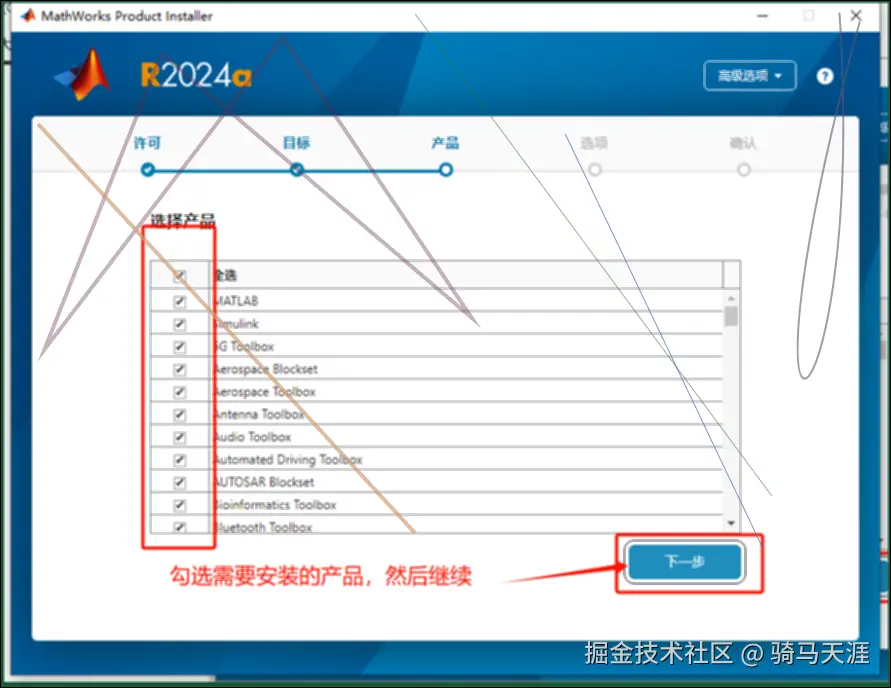Click the Aerospace Blockset row text

[265, 369]
